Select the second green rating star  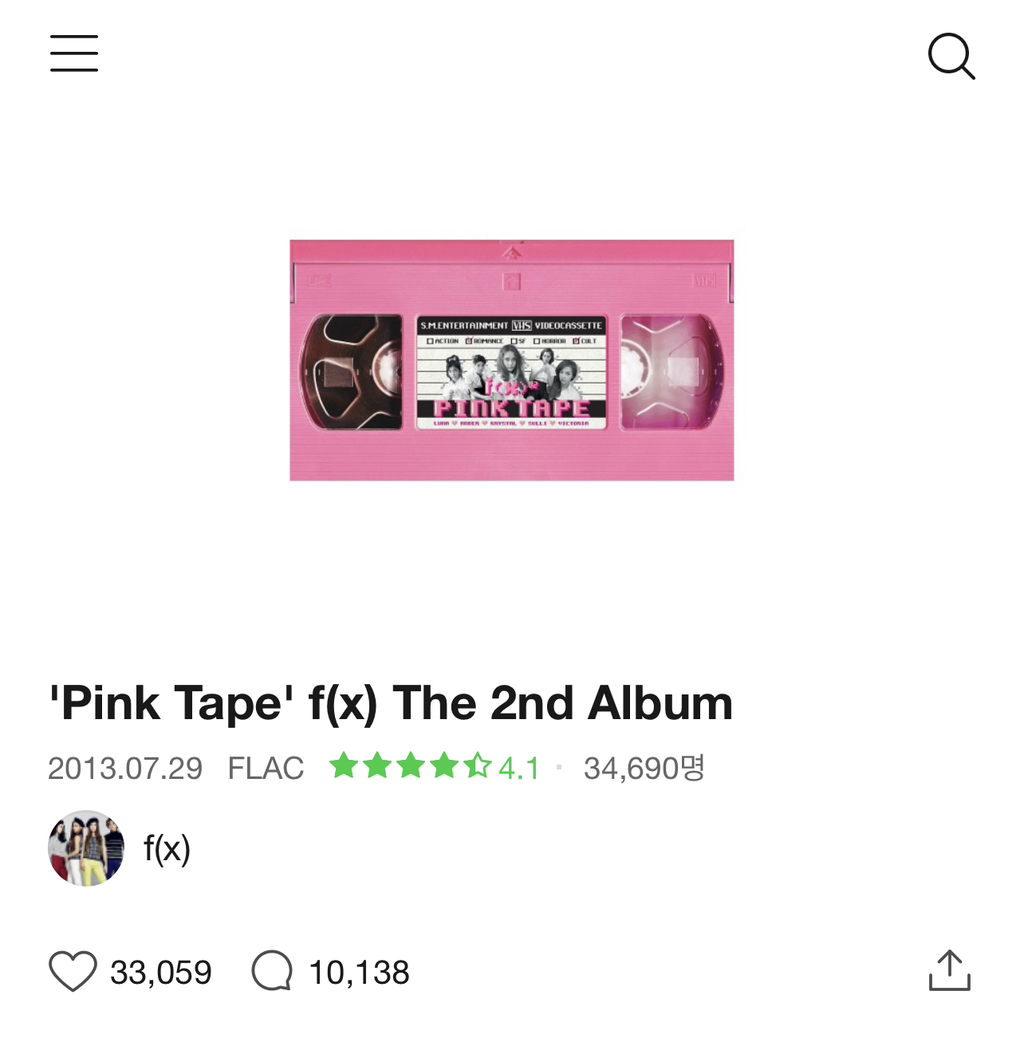pyautogui.click(x=377, y=767)
